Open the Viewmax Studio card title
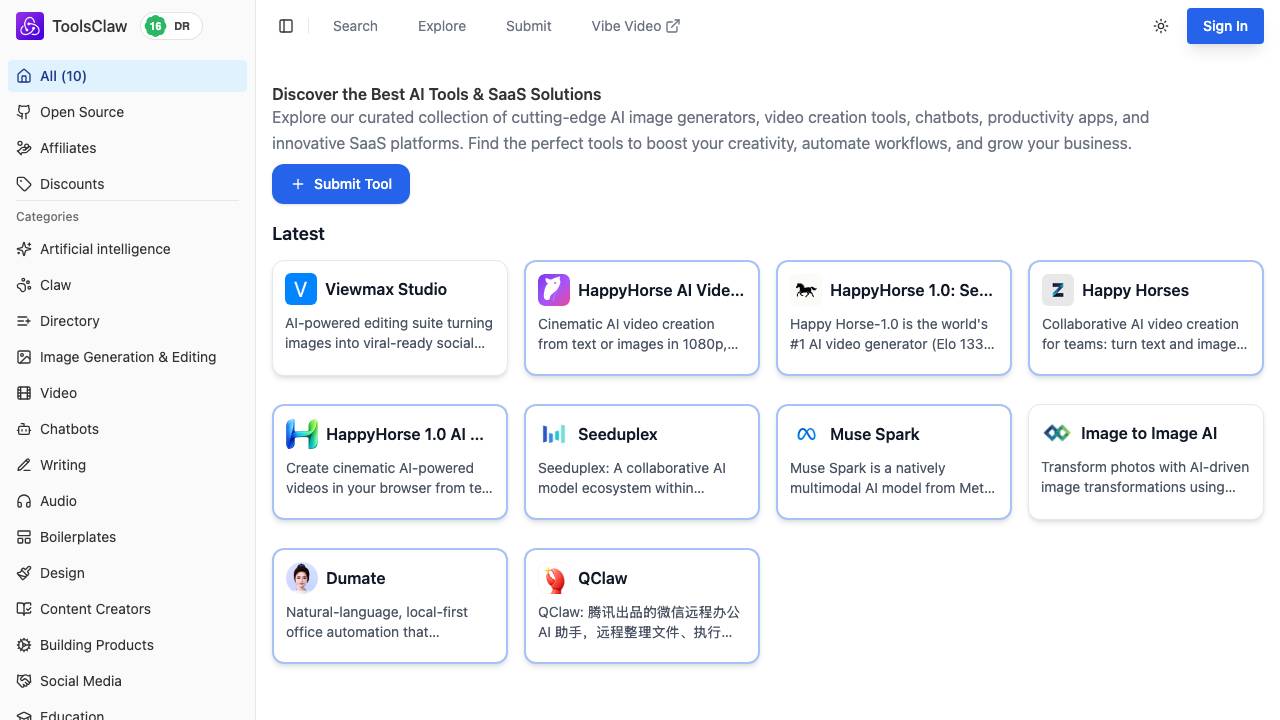The width and height of the screenshot is (1280, 720). 386,289
